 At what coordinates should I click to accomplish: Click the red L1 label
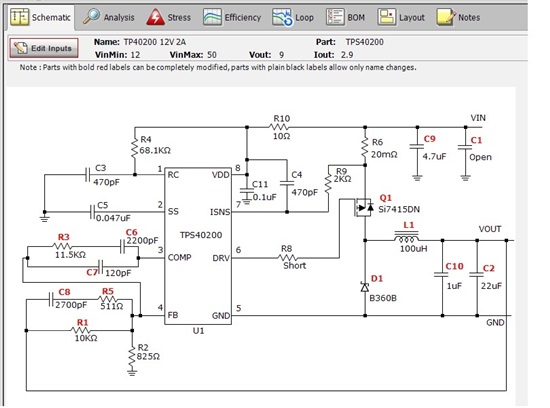pyautogui.click(x=409, y=225)
